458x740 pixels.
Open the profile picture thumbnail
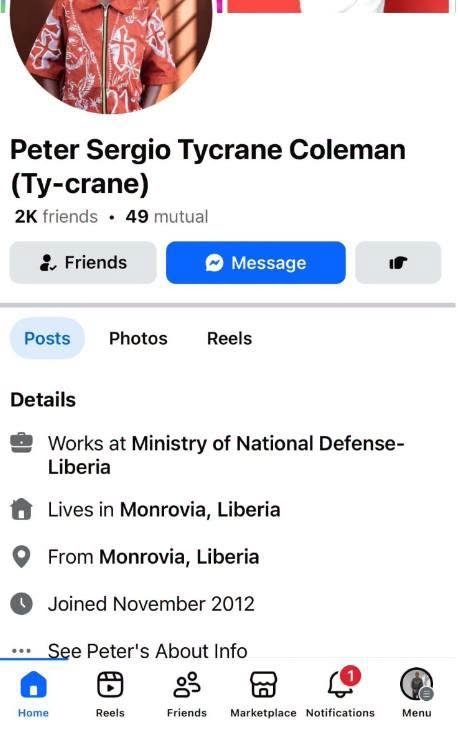pos(111,52)
